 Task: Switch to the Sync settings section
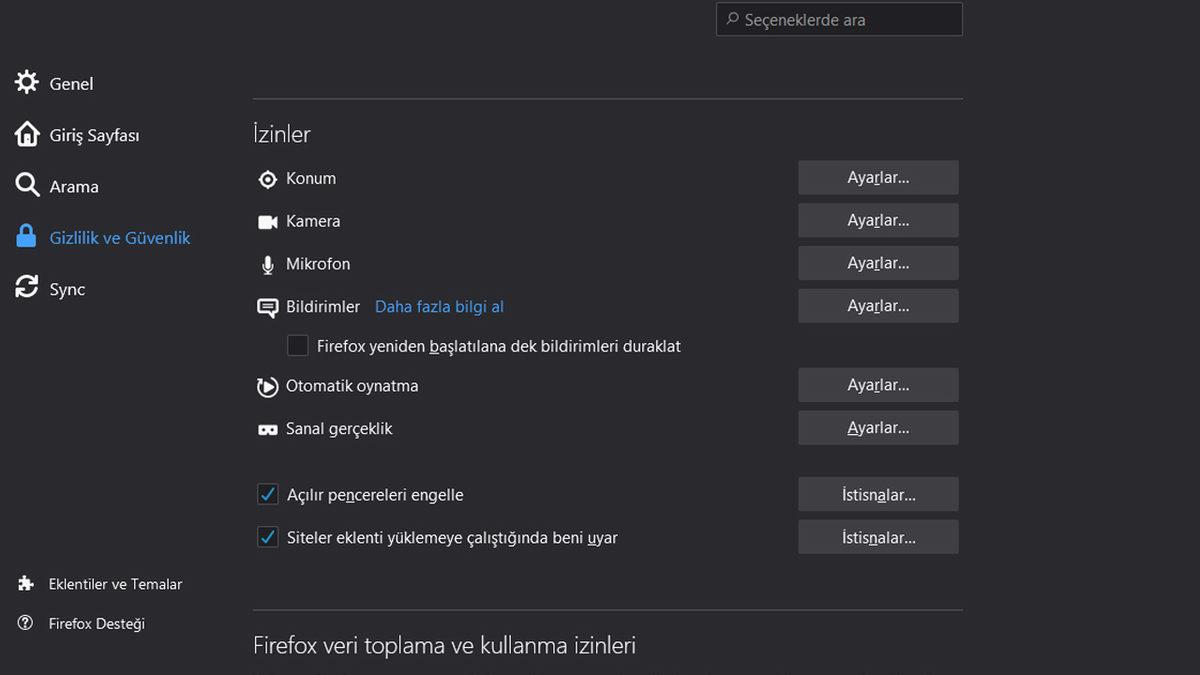67,288
